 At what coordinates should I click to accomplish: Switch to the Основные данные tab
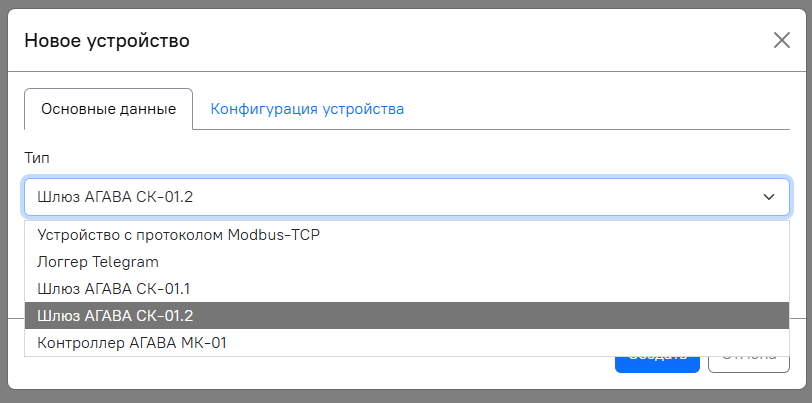tap(108, 109)
